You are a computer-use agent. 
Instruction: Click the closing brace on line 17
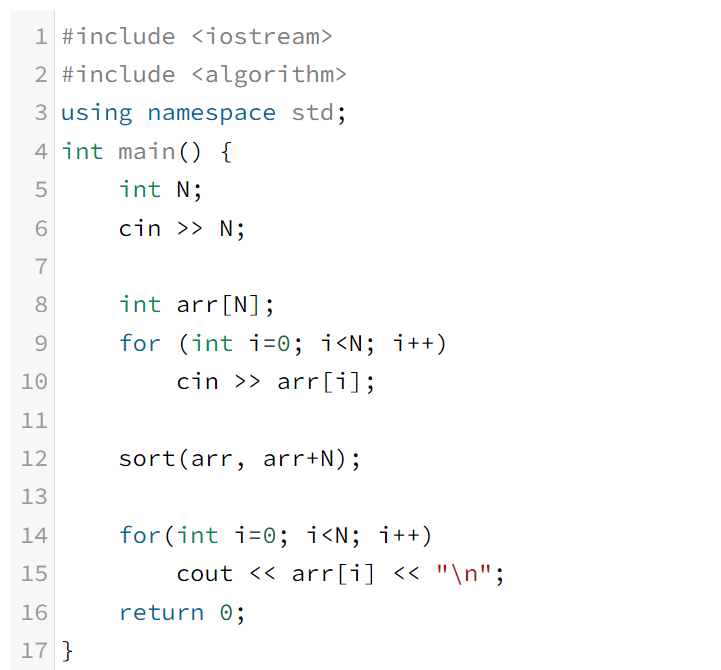[68, 651]
